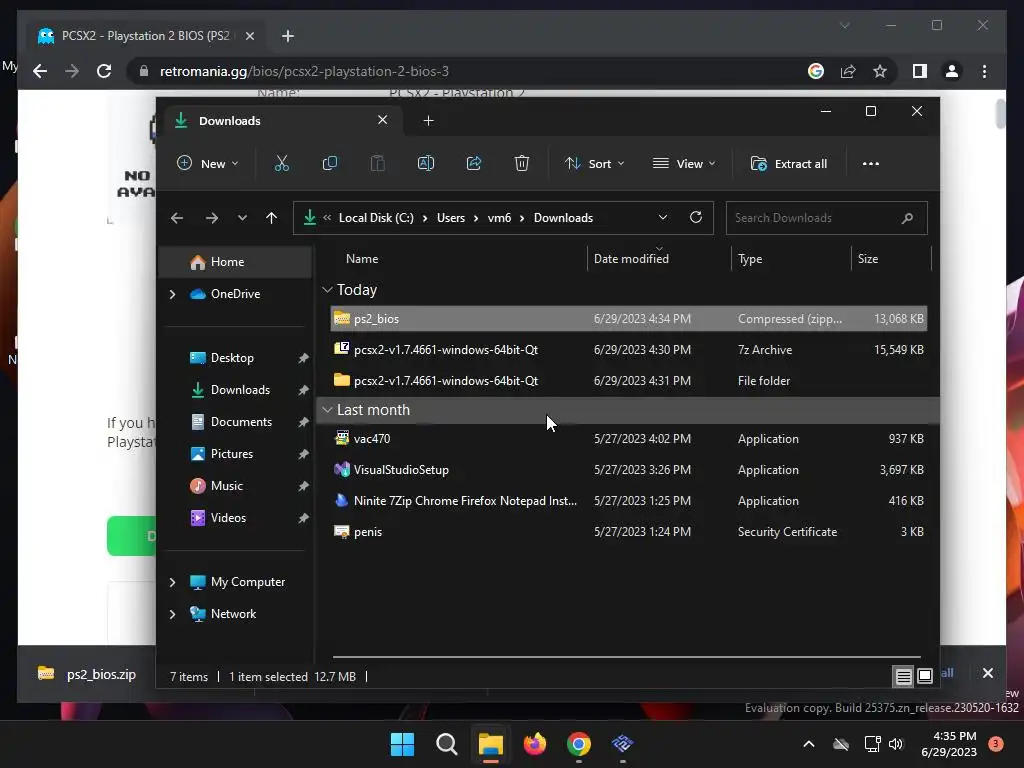The image size is (1024, 768).
Task: Click Users in the address breadcrumb
Action: 451,218
